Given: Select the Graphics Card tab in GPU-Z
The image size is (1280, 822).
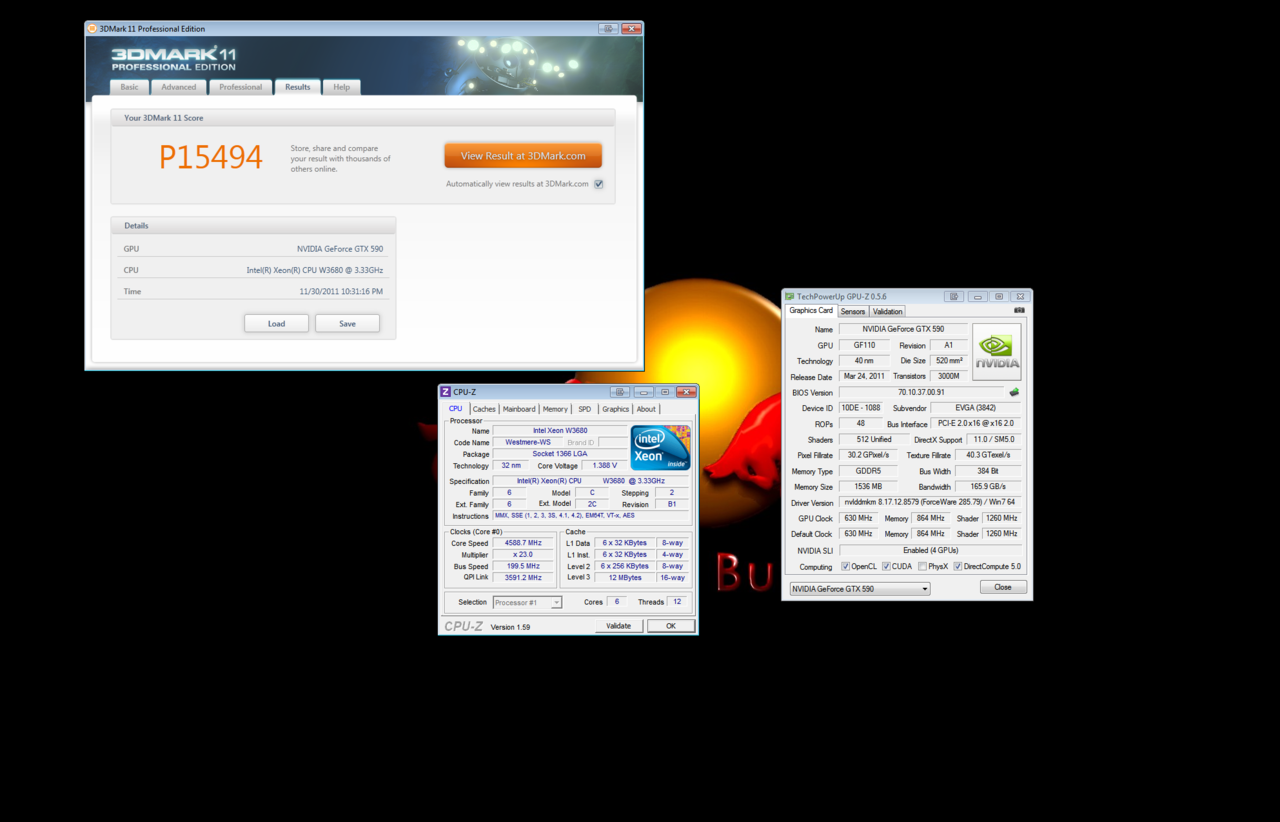Looking at the screenshot, I should tap(811, 310).
